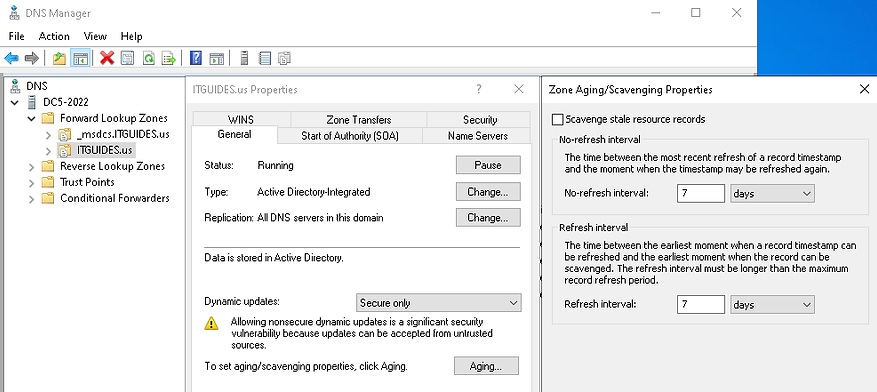Click the Refresh interval number field
This screenshot has width=877, height=392.
tap(701, 305)
